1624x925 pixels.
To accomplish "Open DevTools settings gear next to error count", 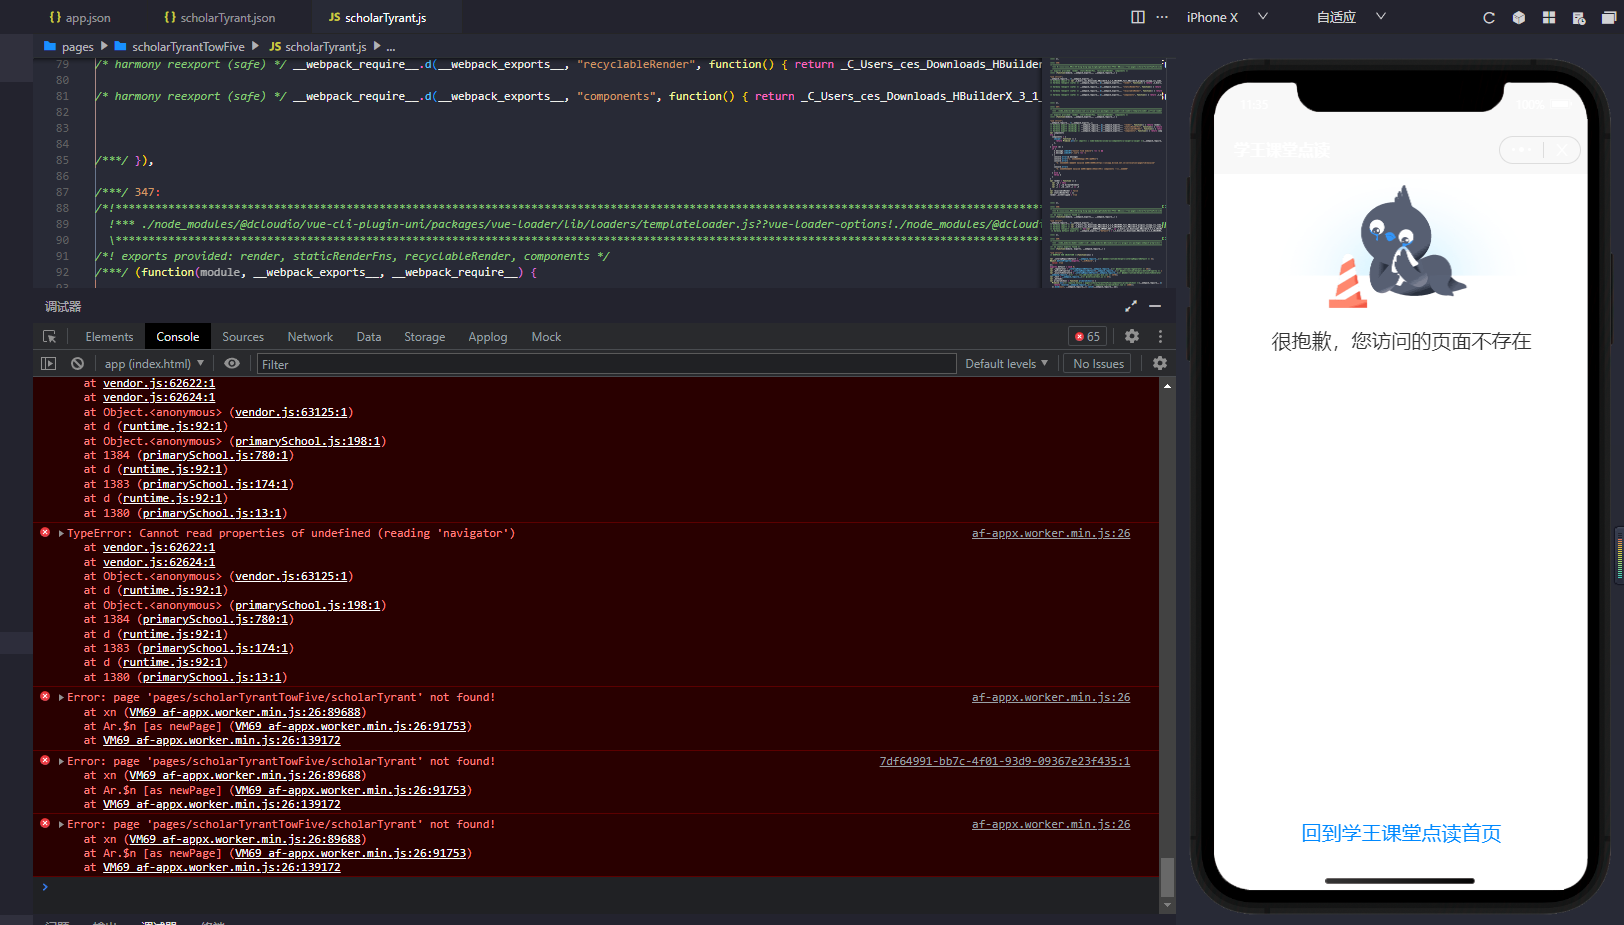I will pos(1132,337).
